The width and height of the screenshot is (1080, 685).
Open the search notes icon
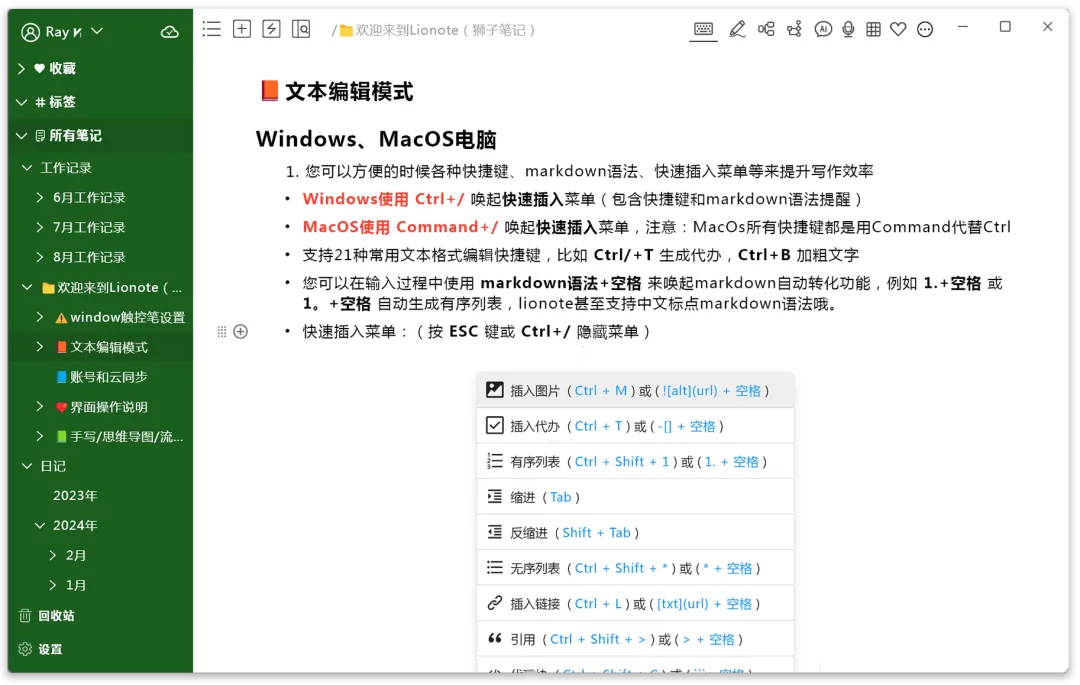(x=301, y=29)
